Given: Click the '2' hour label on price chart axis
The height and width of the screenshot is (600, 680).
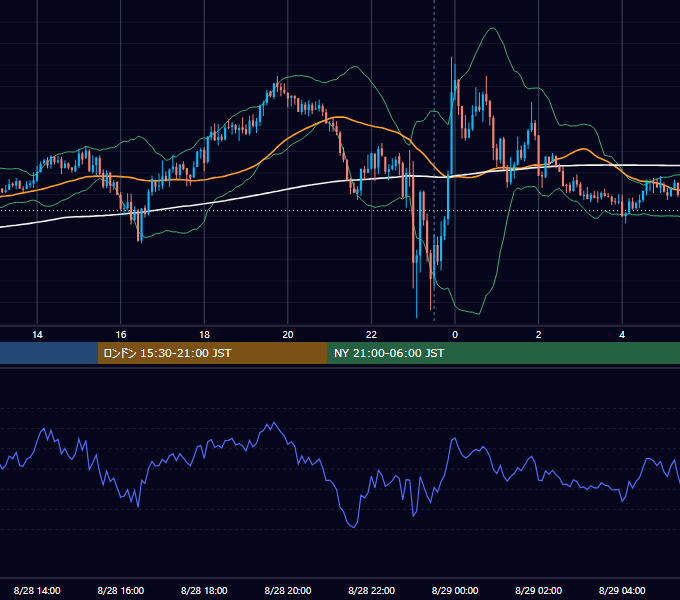Looking at the screenshot, I should (539, 335).
